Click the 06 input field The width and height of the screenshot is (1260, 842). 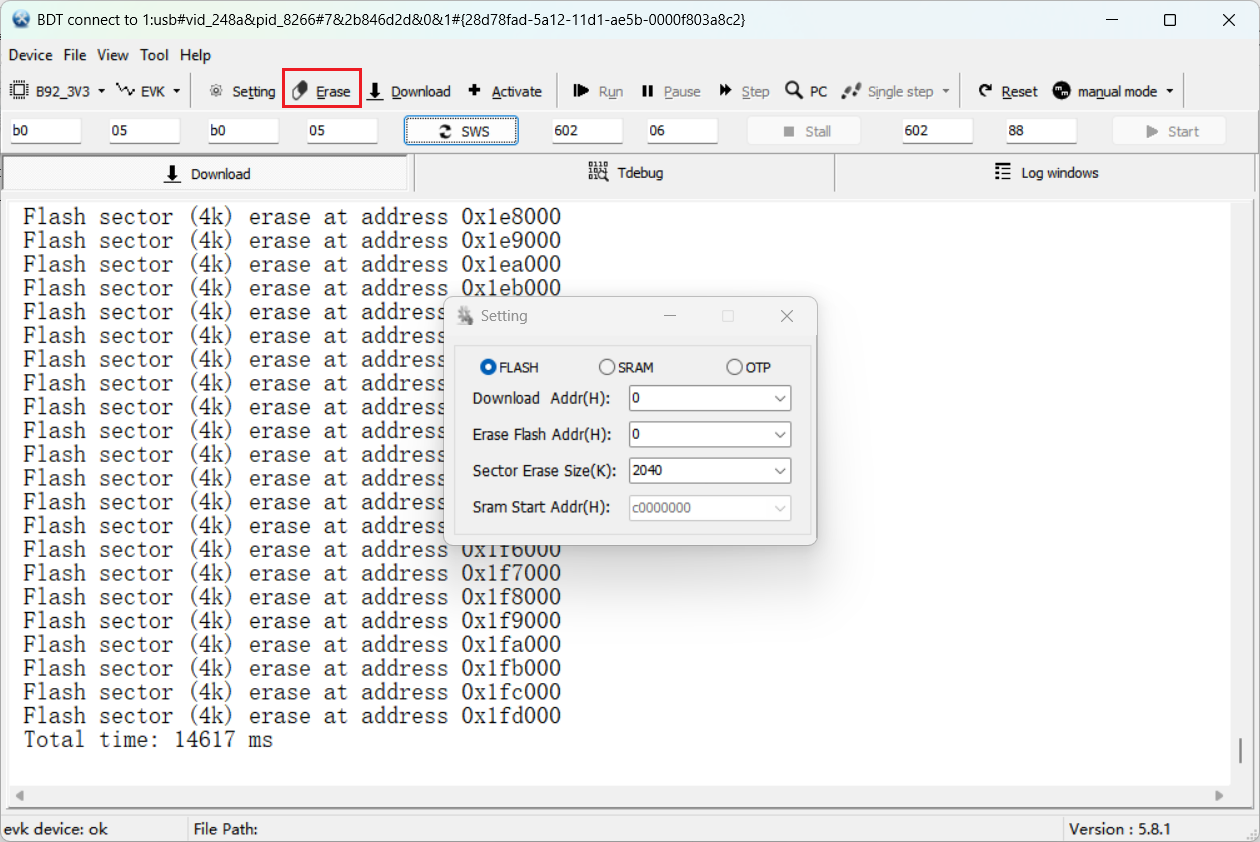point(682,131)
